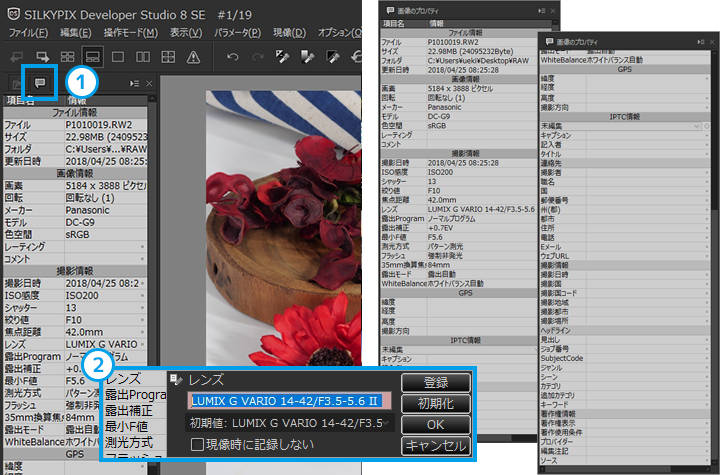Select キーワード row in IPTC window
This screenshot has height=475, width=720.
pyautogui.click(x=624, y=404)
